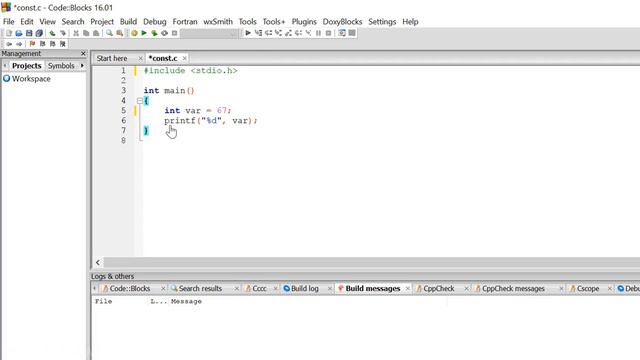Undo the last edit
The image size is (640, 360).
52,33
